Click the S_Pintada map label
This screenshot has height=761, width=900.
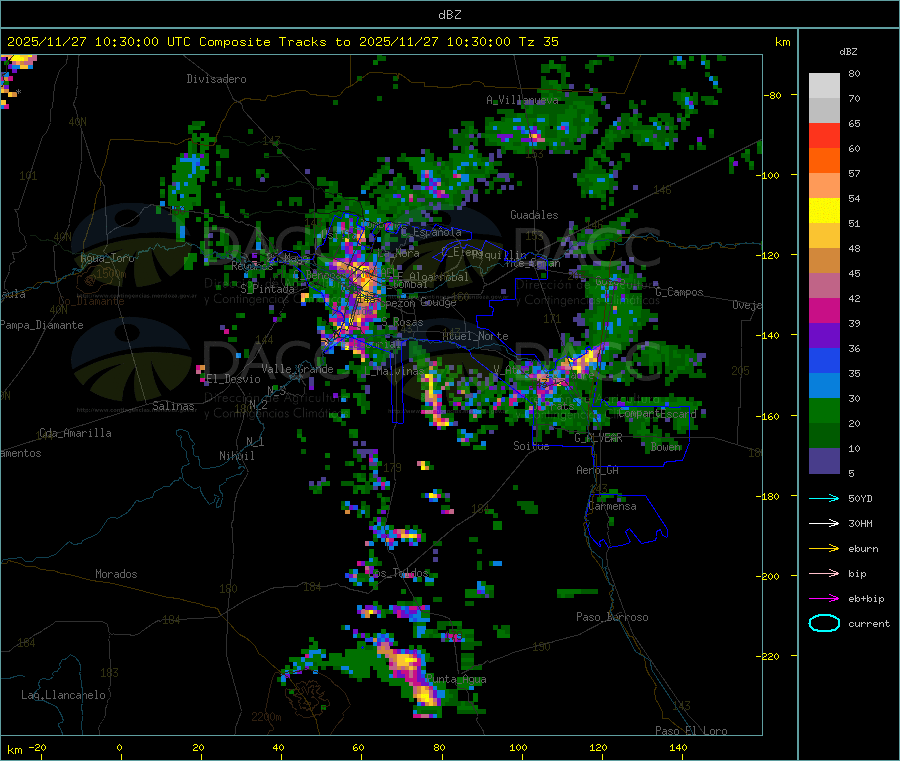pos(267,289)
